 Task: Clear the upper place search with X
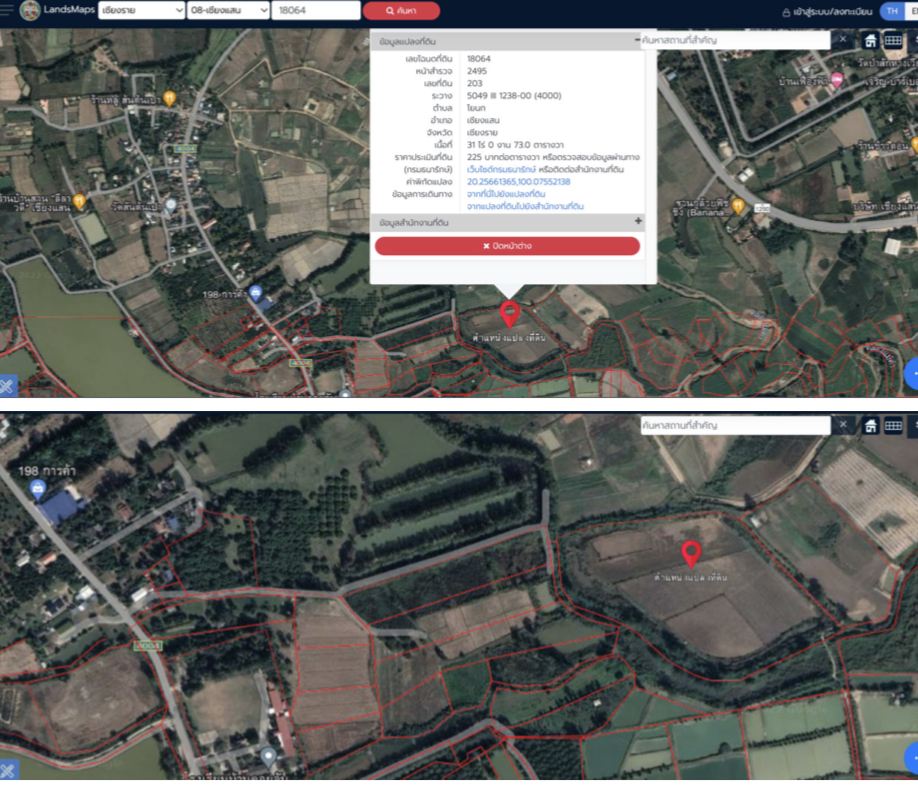843,40
